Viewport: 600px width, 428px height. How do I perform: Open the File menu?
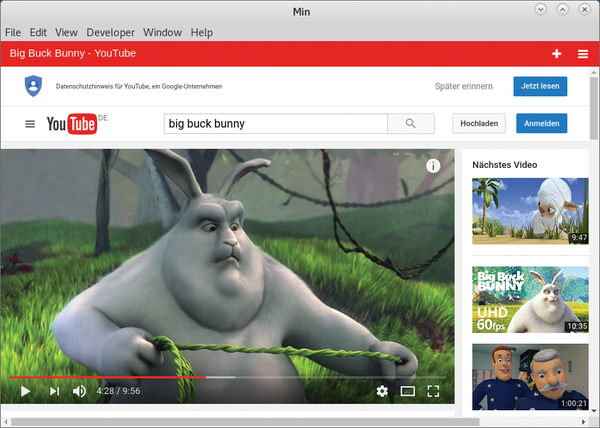[13, 33]
